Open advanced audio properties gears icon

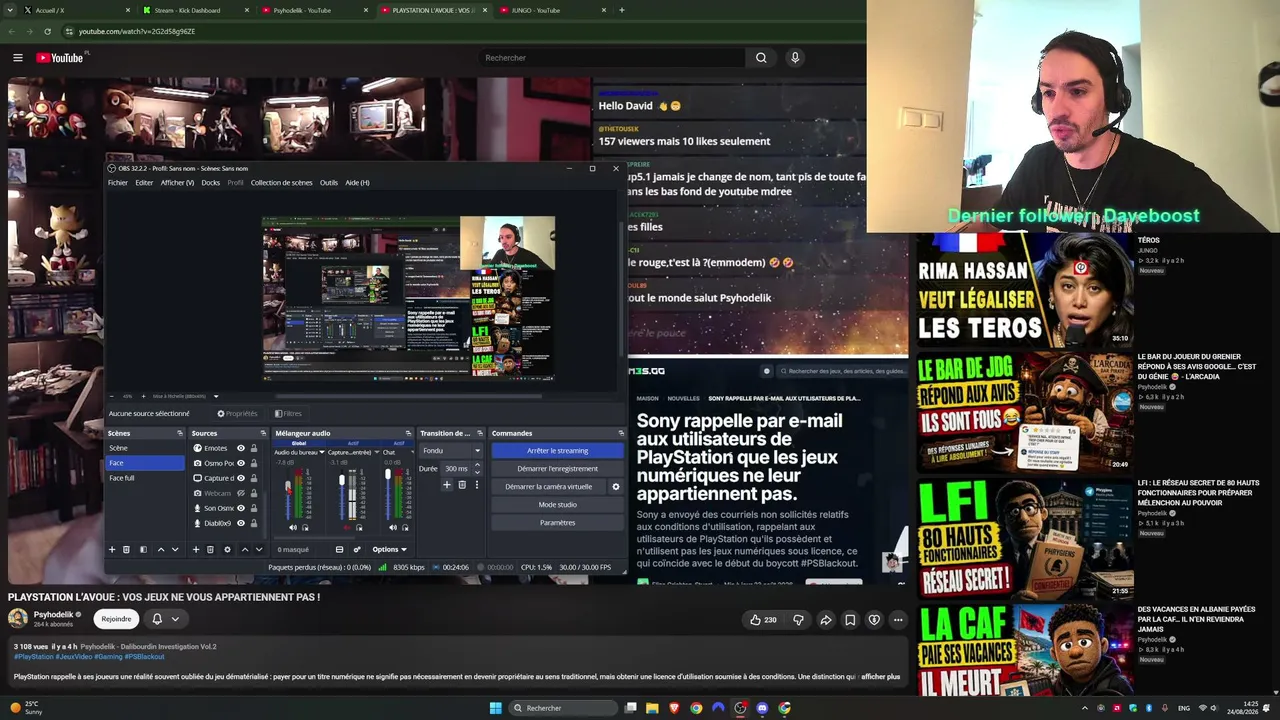[356, 549]
